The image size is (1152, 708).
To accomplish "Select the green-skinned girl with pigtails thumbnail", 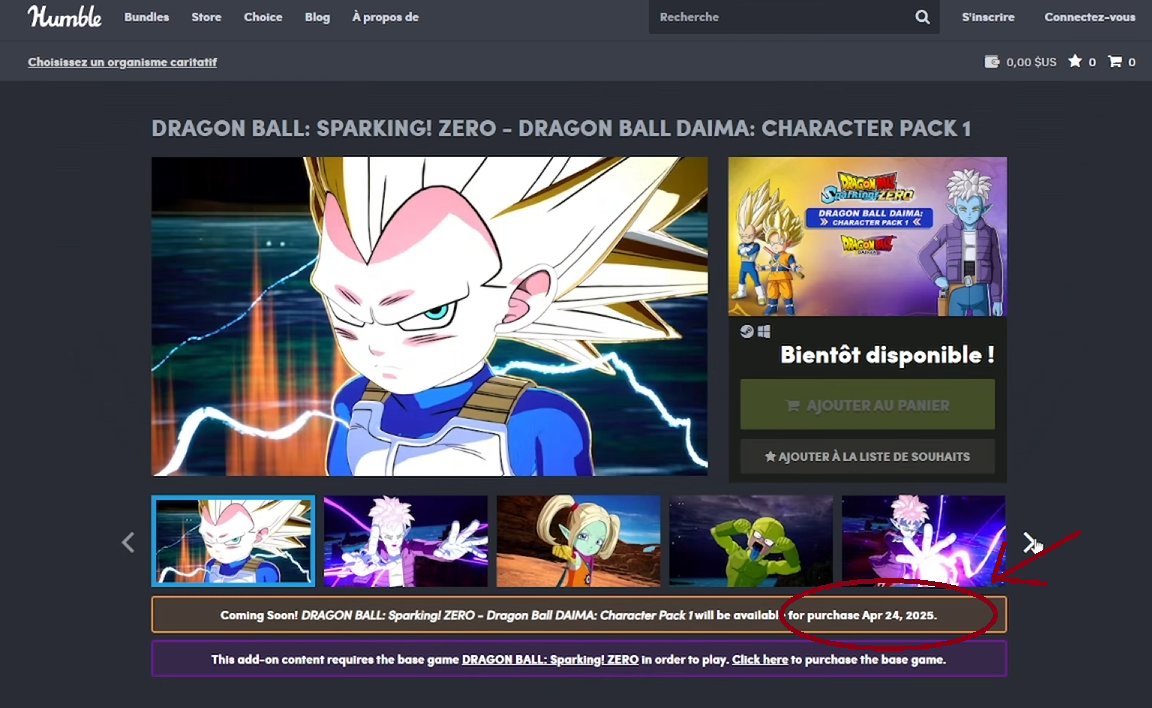I will point(578,541).
